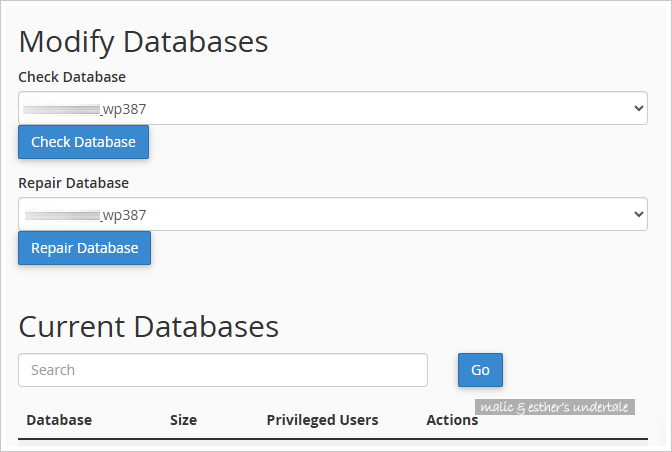Focus the Search databases input field
This screenshot has width=672, height=452.
point(222,370)
